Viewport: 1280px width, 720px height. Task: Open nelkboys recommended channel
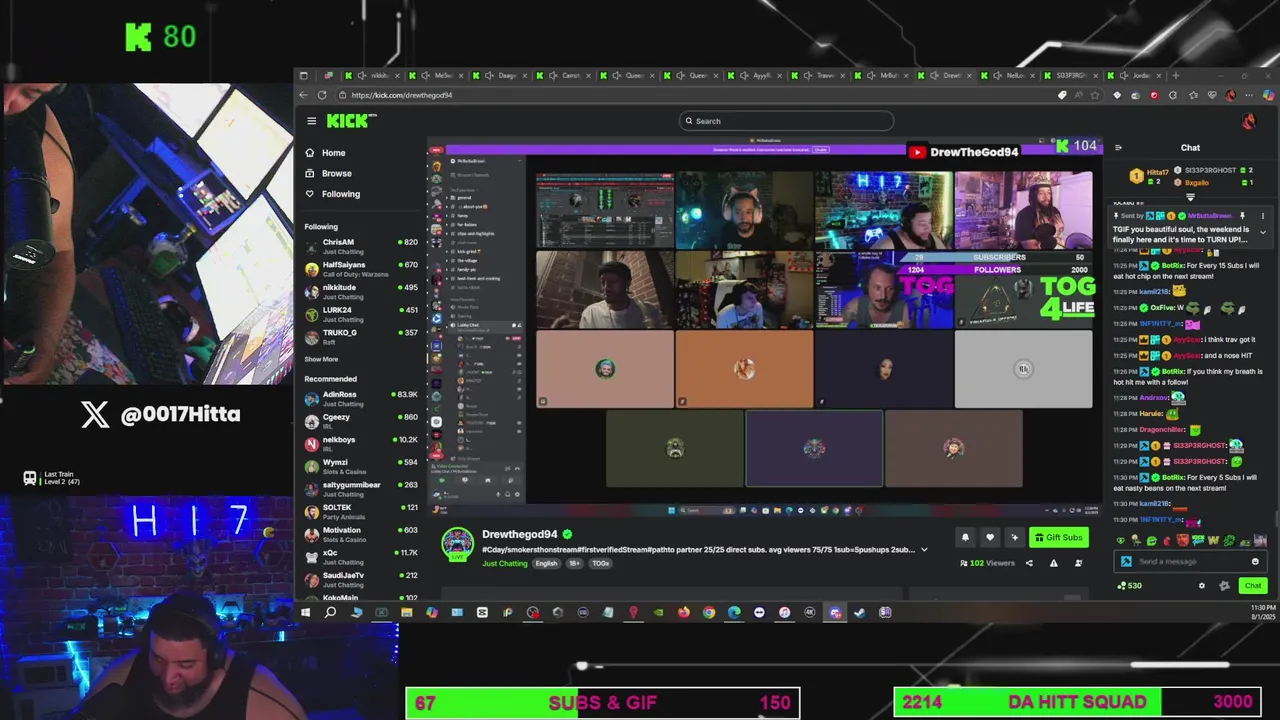click(x=360, y=443)
